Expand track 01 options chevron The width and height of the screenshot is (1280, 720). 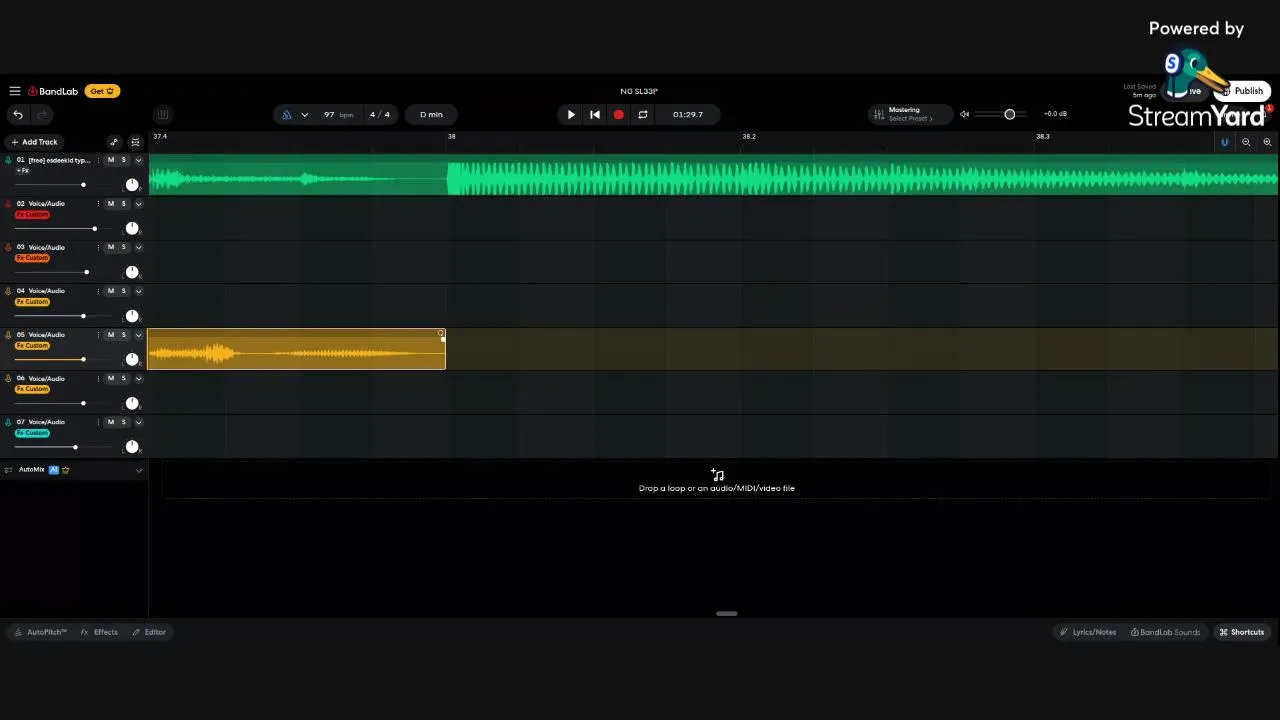[x=138, y=161]
